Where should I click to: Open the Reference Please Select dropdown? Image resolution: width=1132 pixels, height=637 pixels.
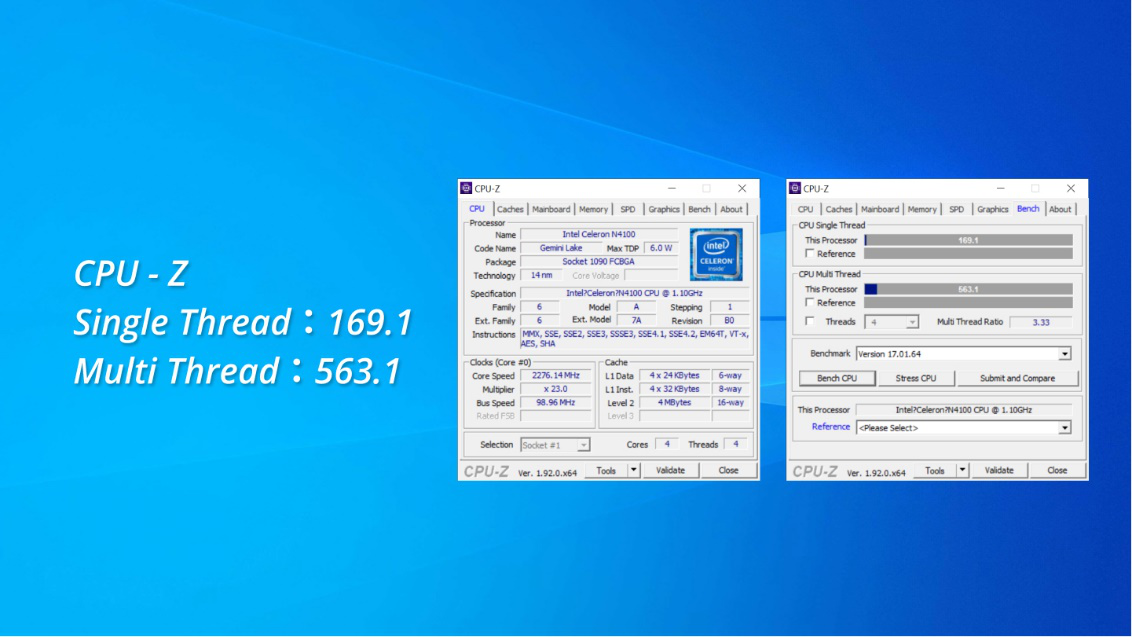pos(1065,428)
